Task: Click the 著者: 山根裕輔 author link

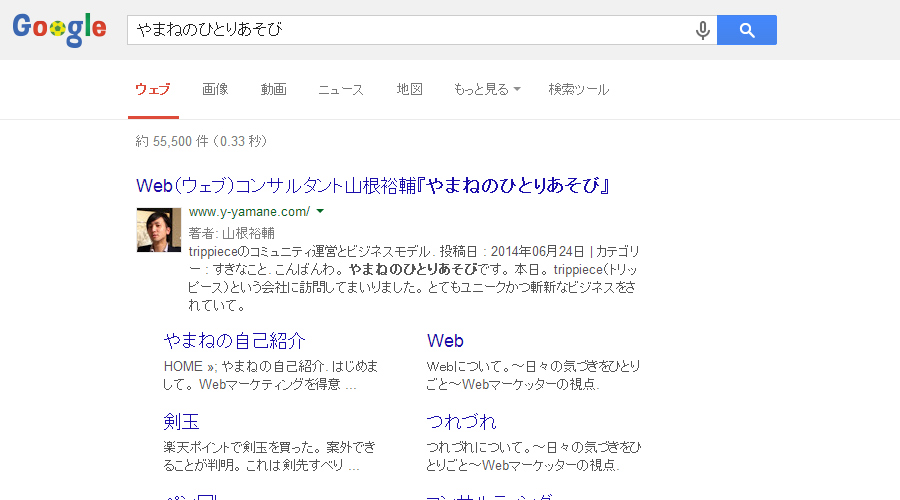Action: coord(232,233)
